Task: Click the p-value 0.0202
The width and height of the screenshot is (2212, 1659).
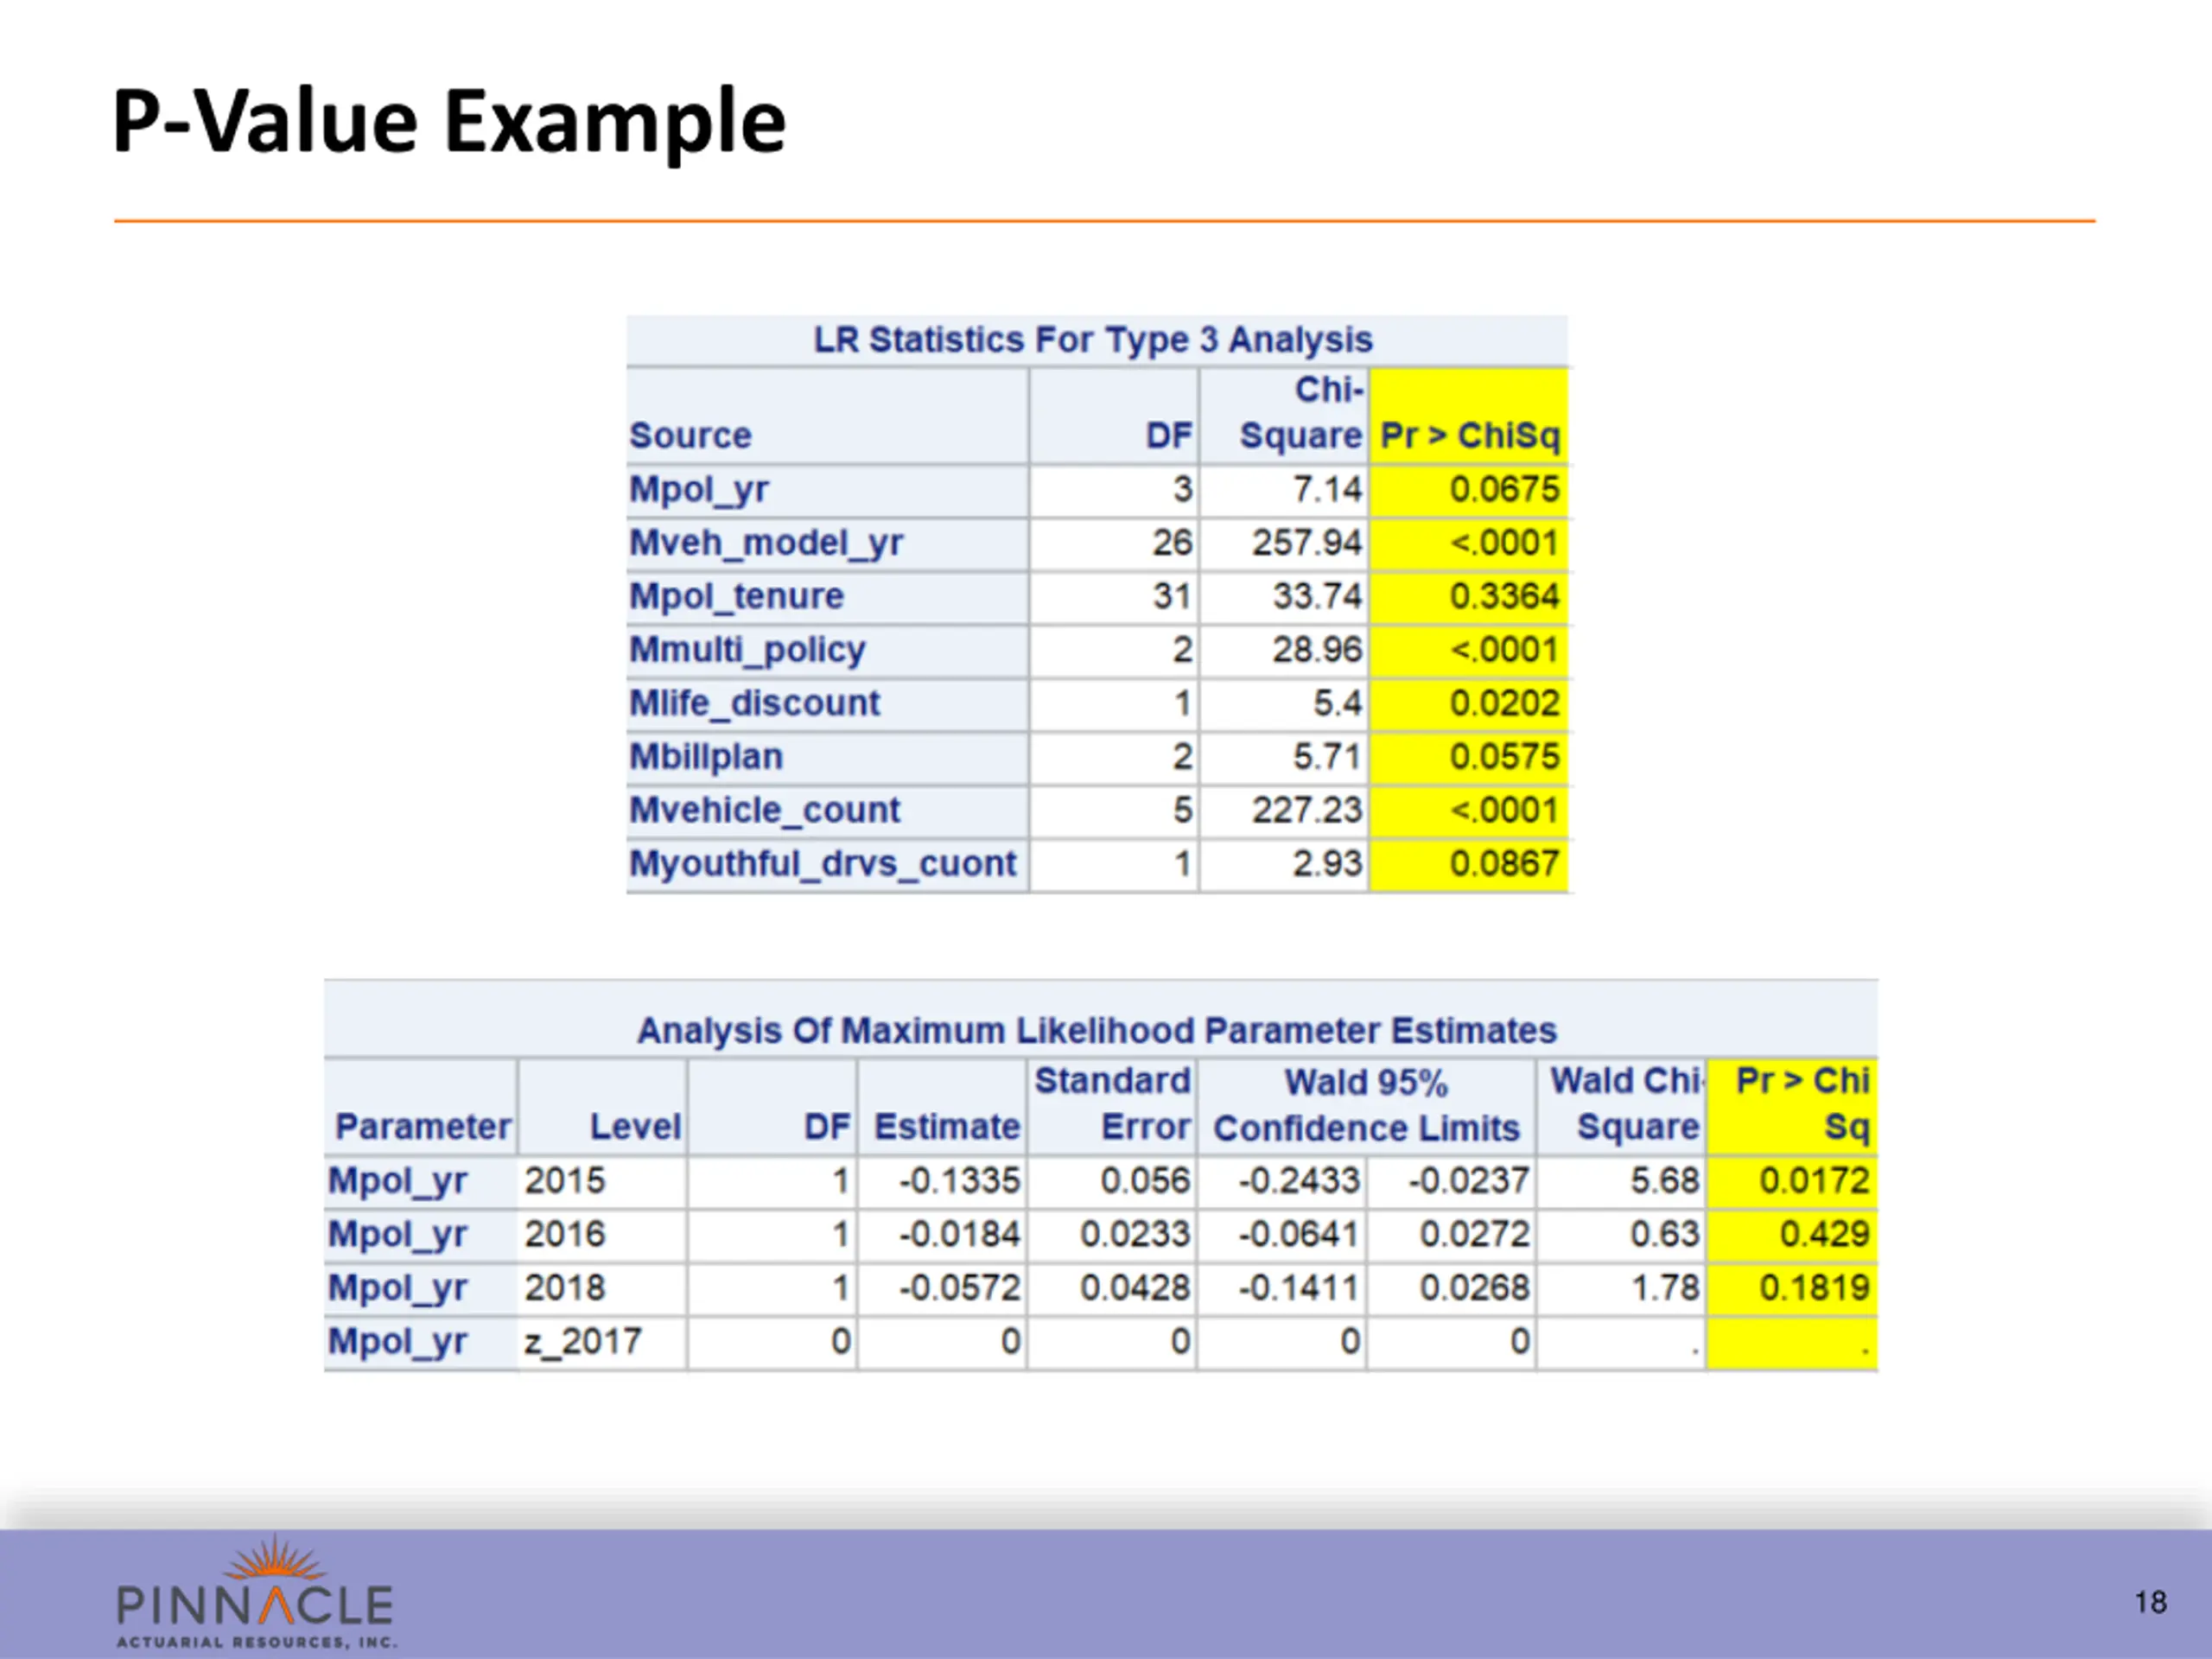Action: [1504, 704]
